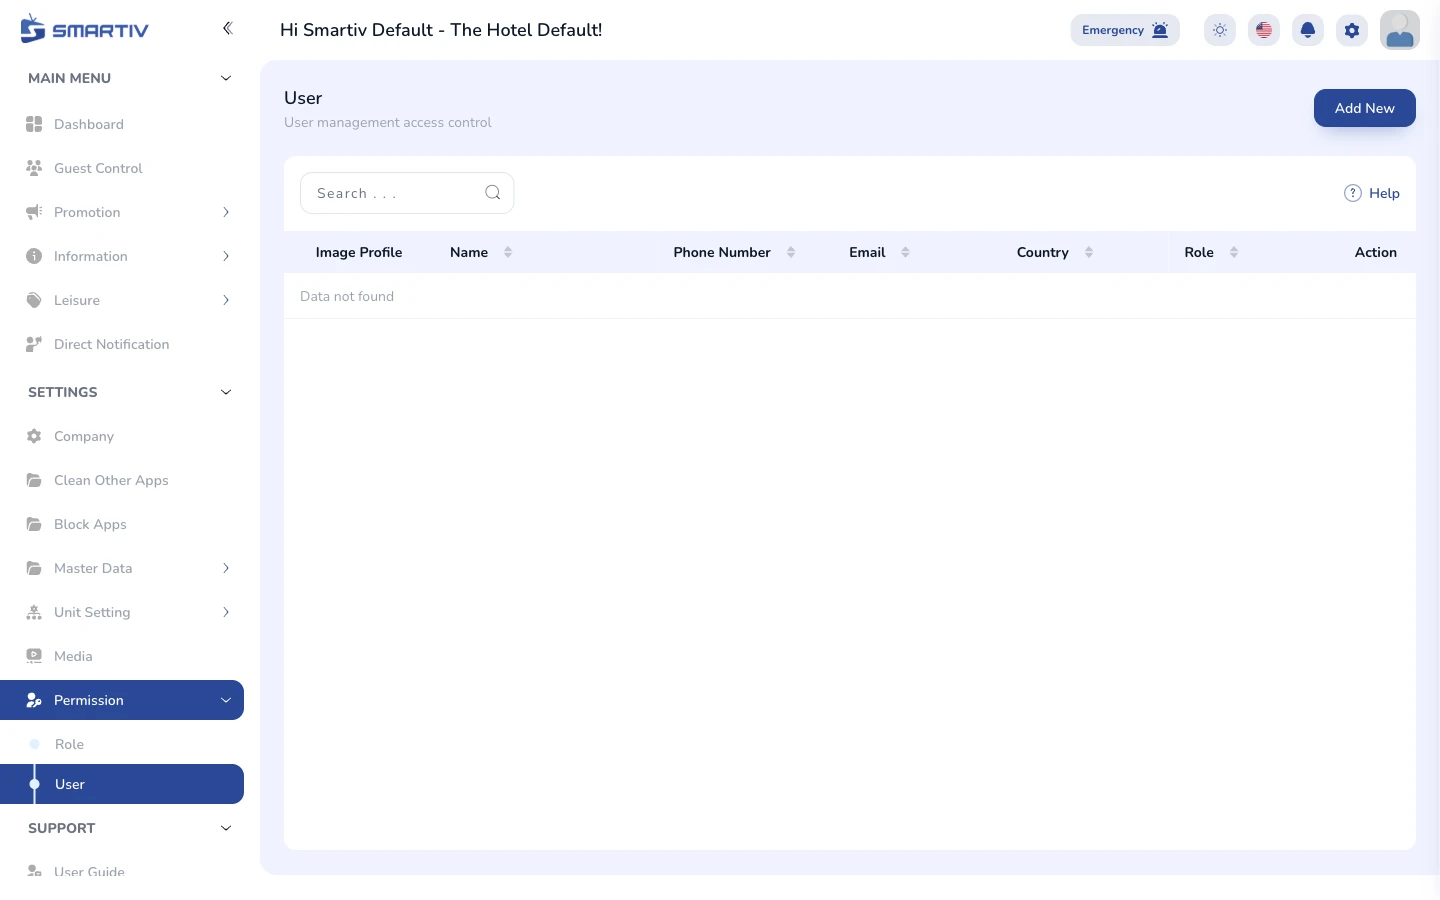Expand the Promotion submenu chevron
Screen dimensions: 1440x900
point(226,212)
